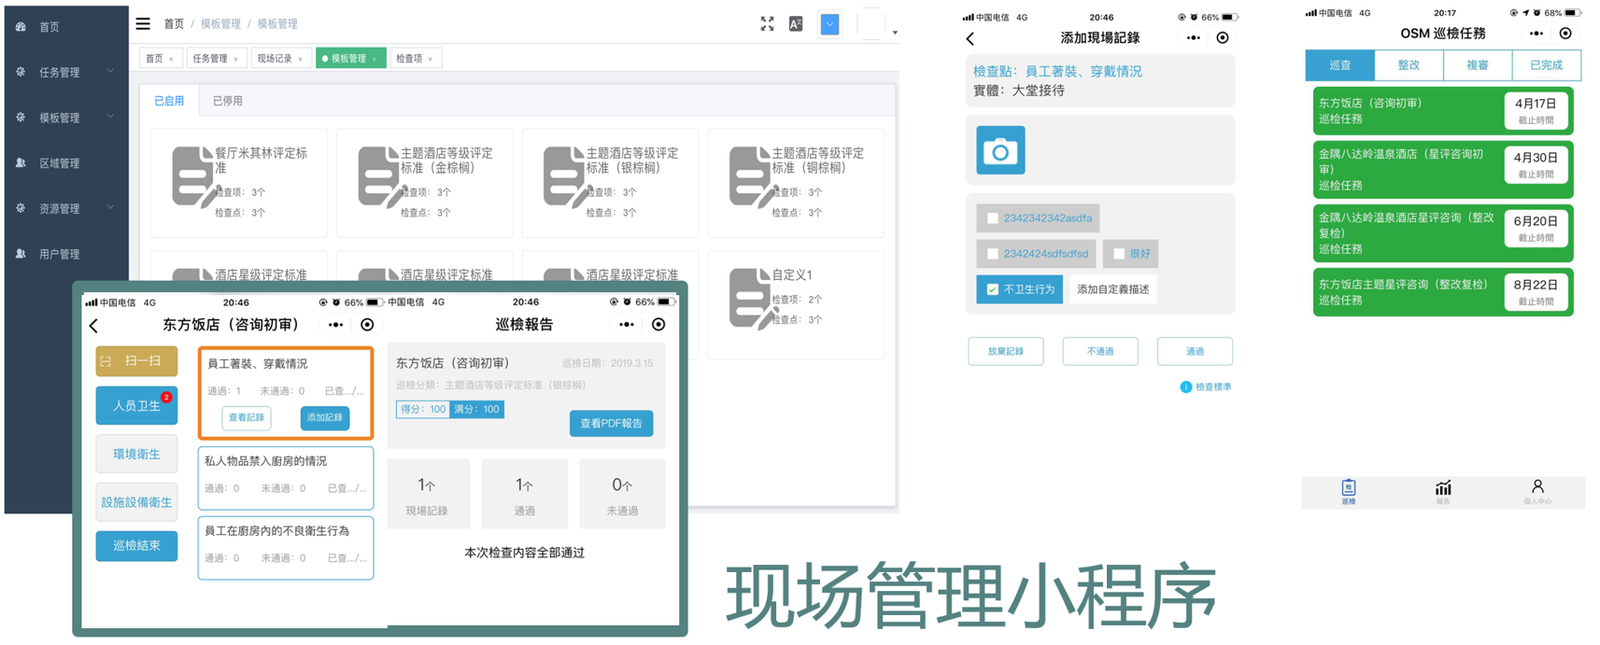Tap the 放棄記錄 button
1600x645 pixels.
point(1006,351)
